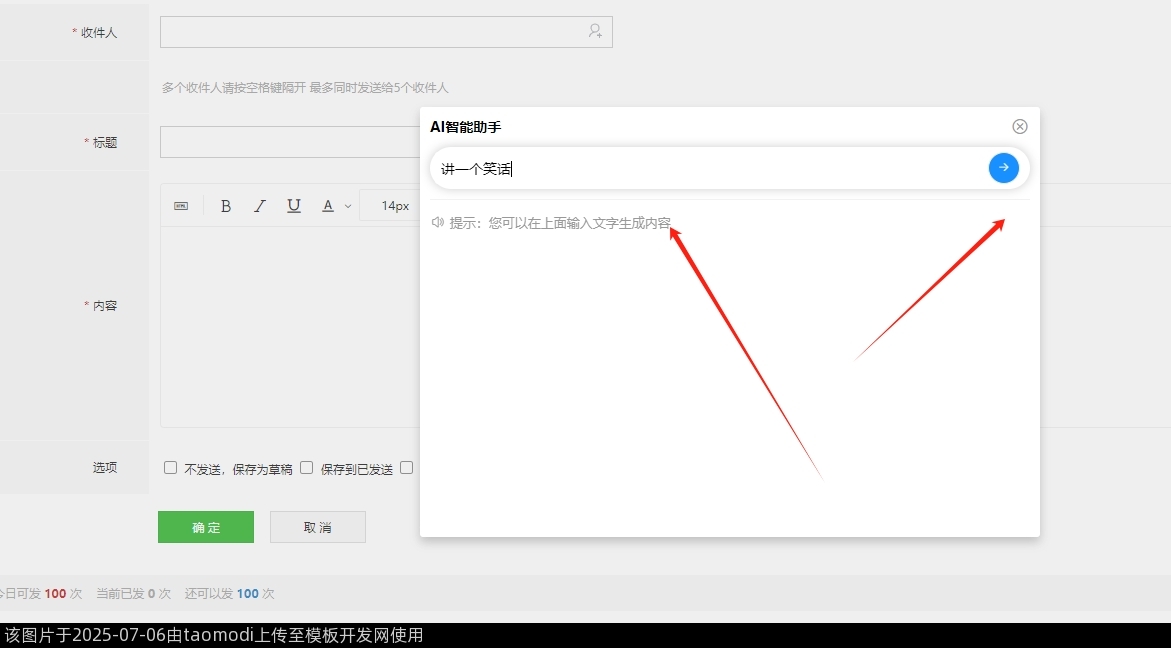
Task: Toggle HTML source mode in editor toolbar
Action: pos(181,206)
